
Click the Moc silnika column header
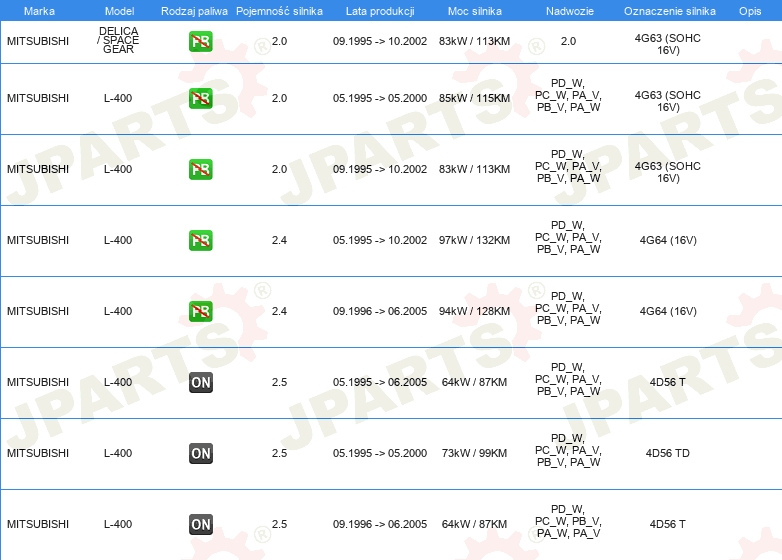pos(474,11)
